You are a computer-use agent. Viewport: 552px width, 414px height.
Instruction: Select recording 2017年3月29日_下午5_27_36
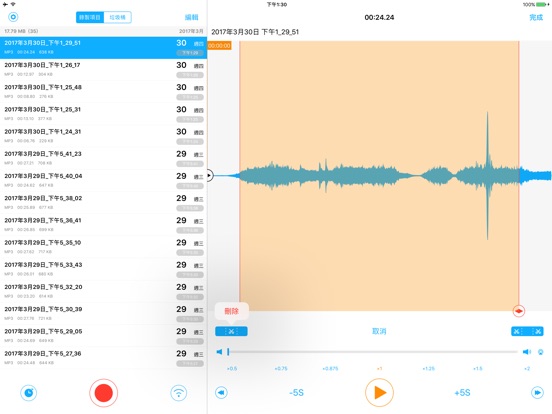pos(104,358)
